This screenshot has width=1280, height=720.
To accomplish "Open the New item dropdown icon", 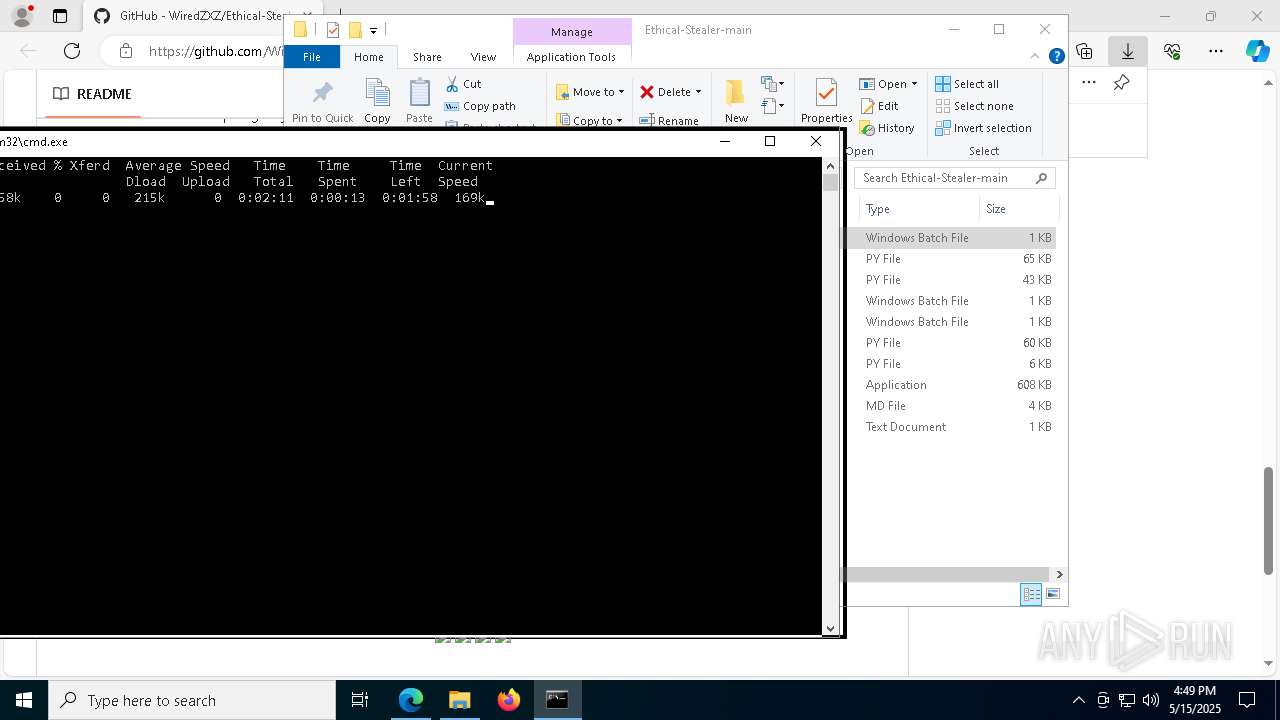I will (771, 84).
